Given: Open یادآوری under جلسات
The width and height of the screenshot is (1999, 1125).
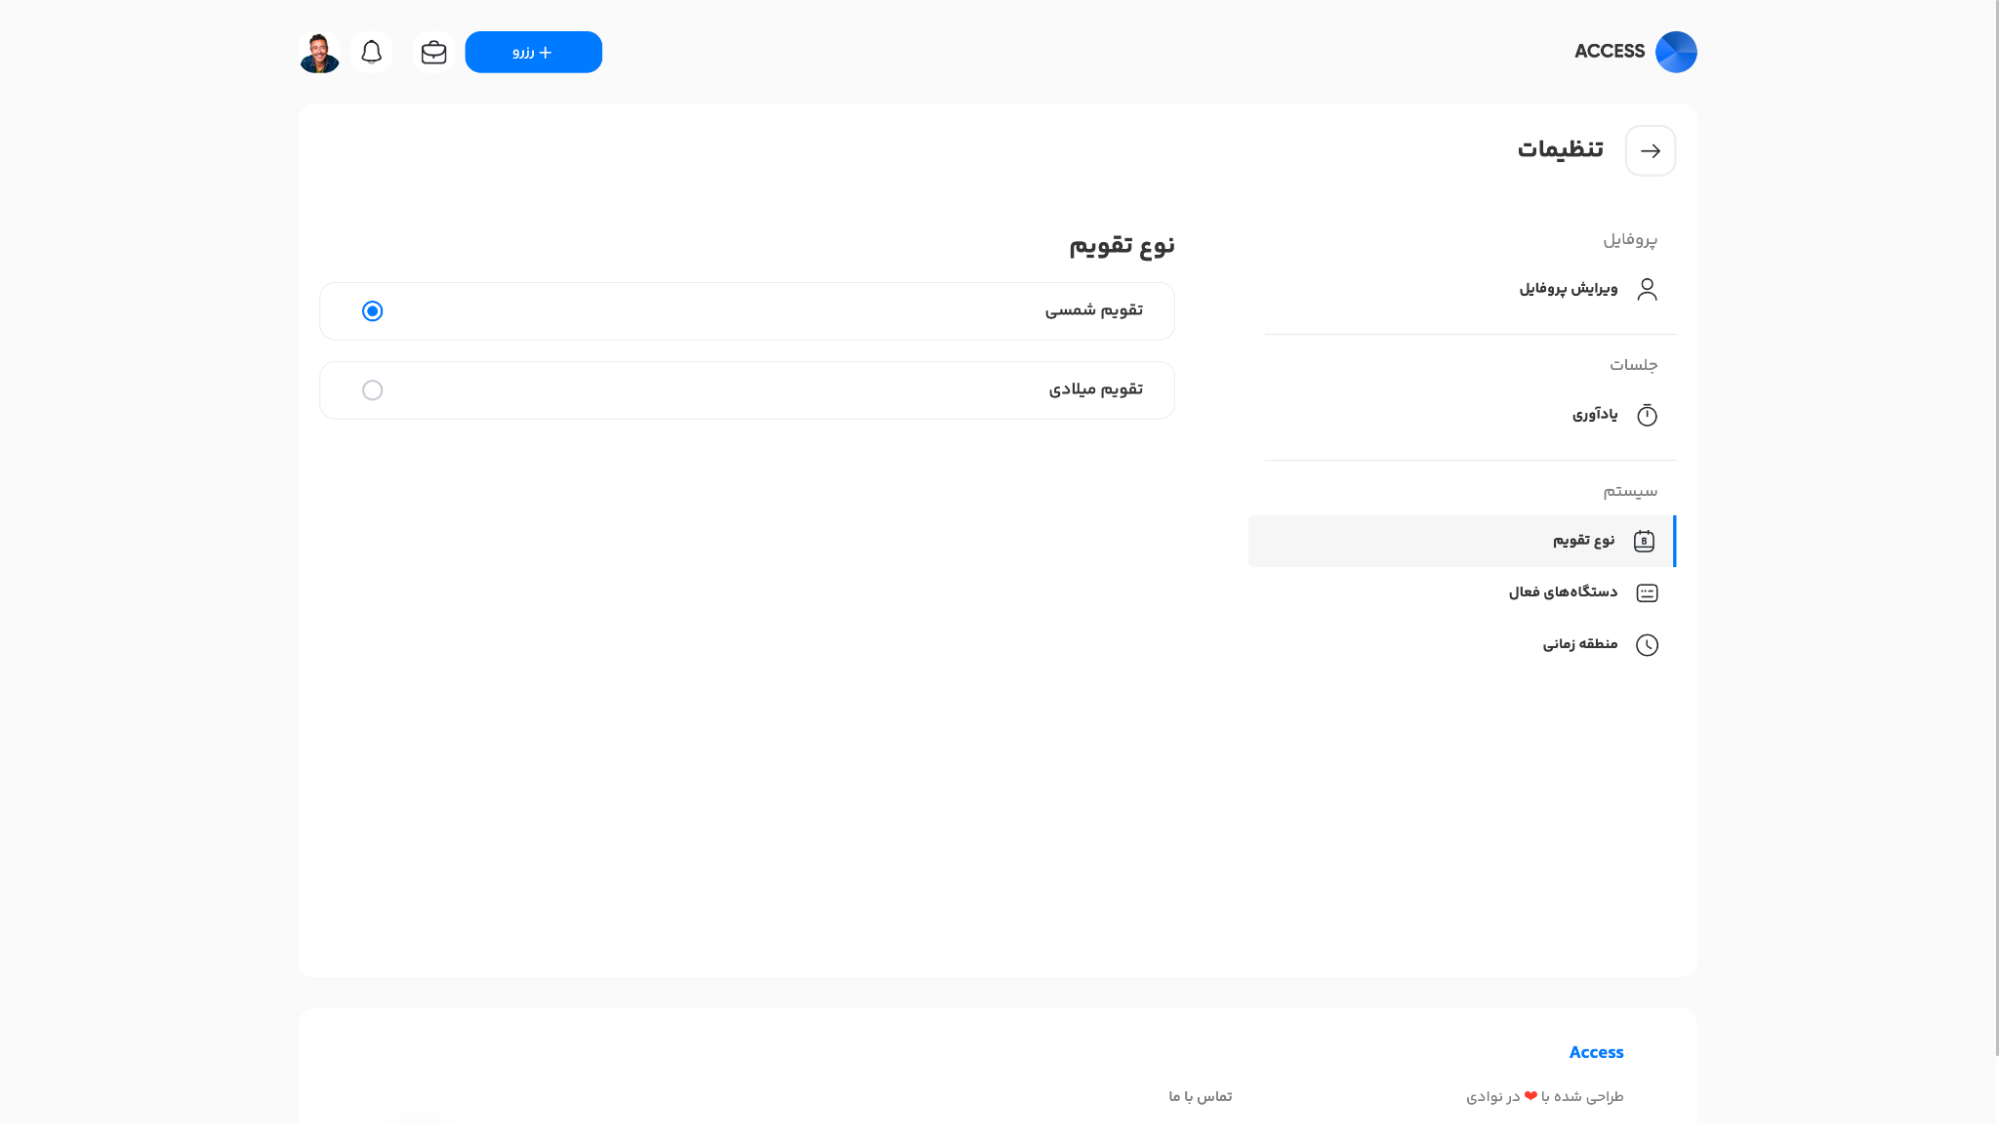Looking at the screenshot, I should coord(1592,415).
